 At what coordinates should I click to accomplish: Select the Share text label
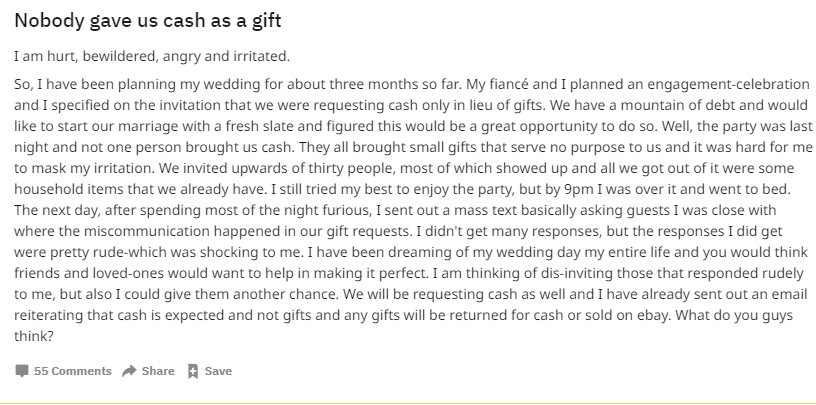(x=158, y=371)
